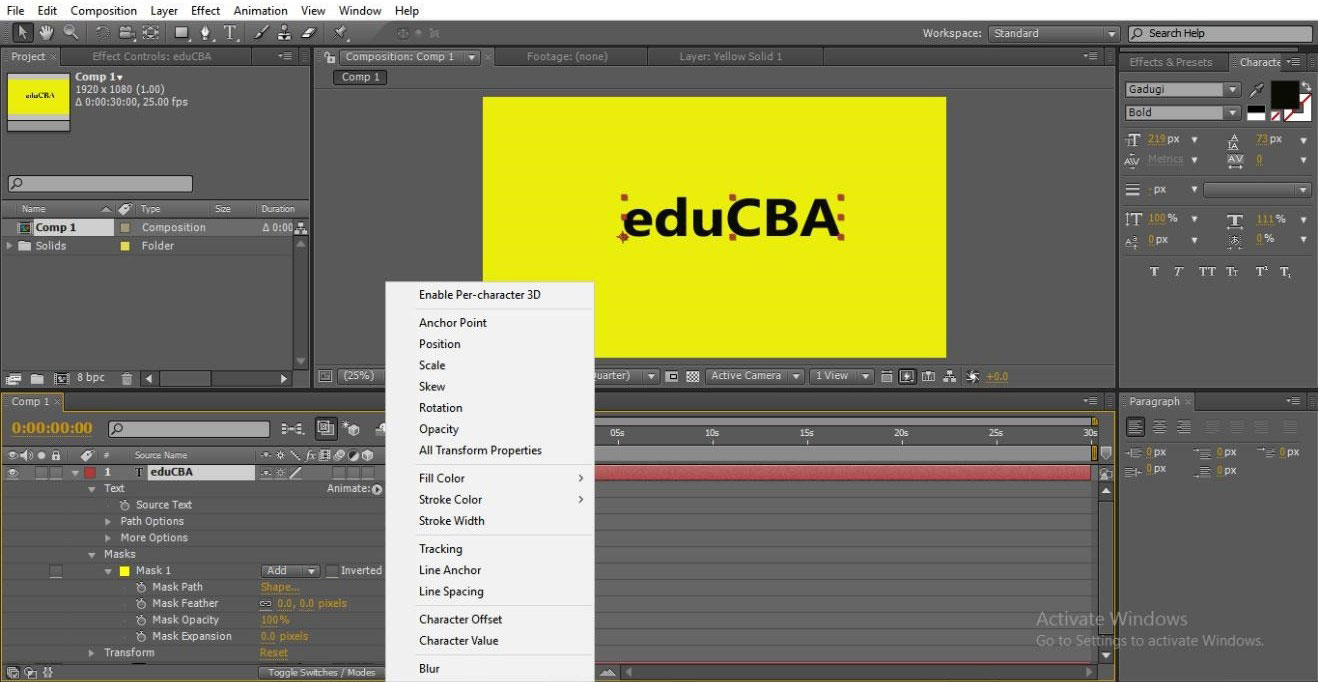Choose Enable Per-character 3D from menu
This screenshot has height=682, width=1318.
480,295
